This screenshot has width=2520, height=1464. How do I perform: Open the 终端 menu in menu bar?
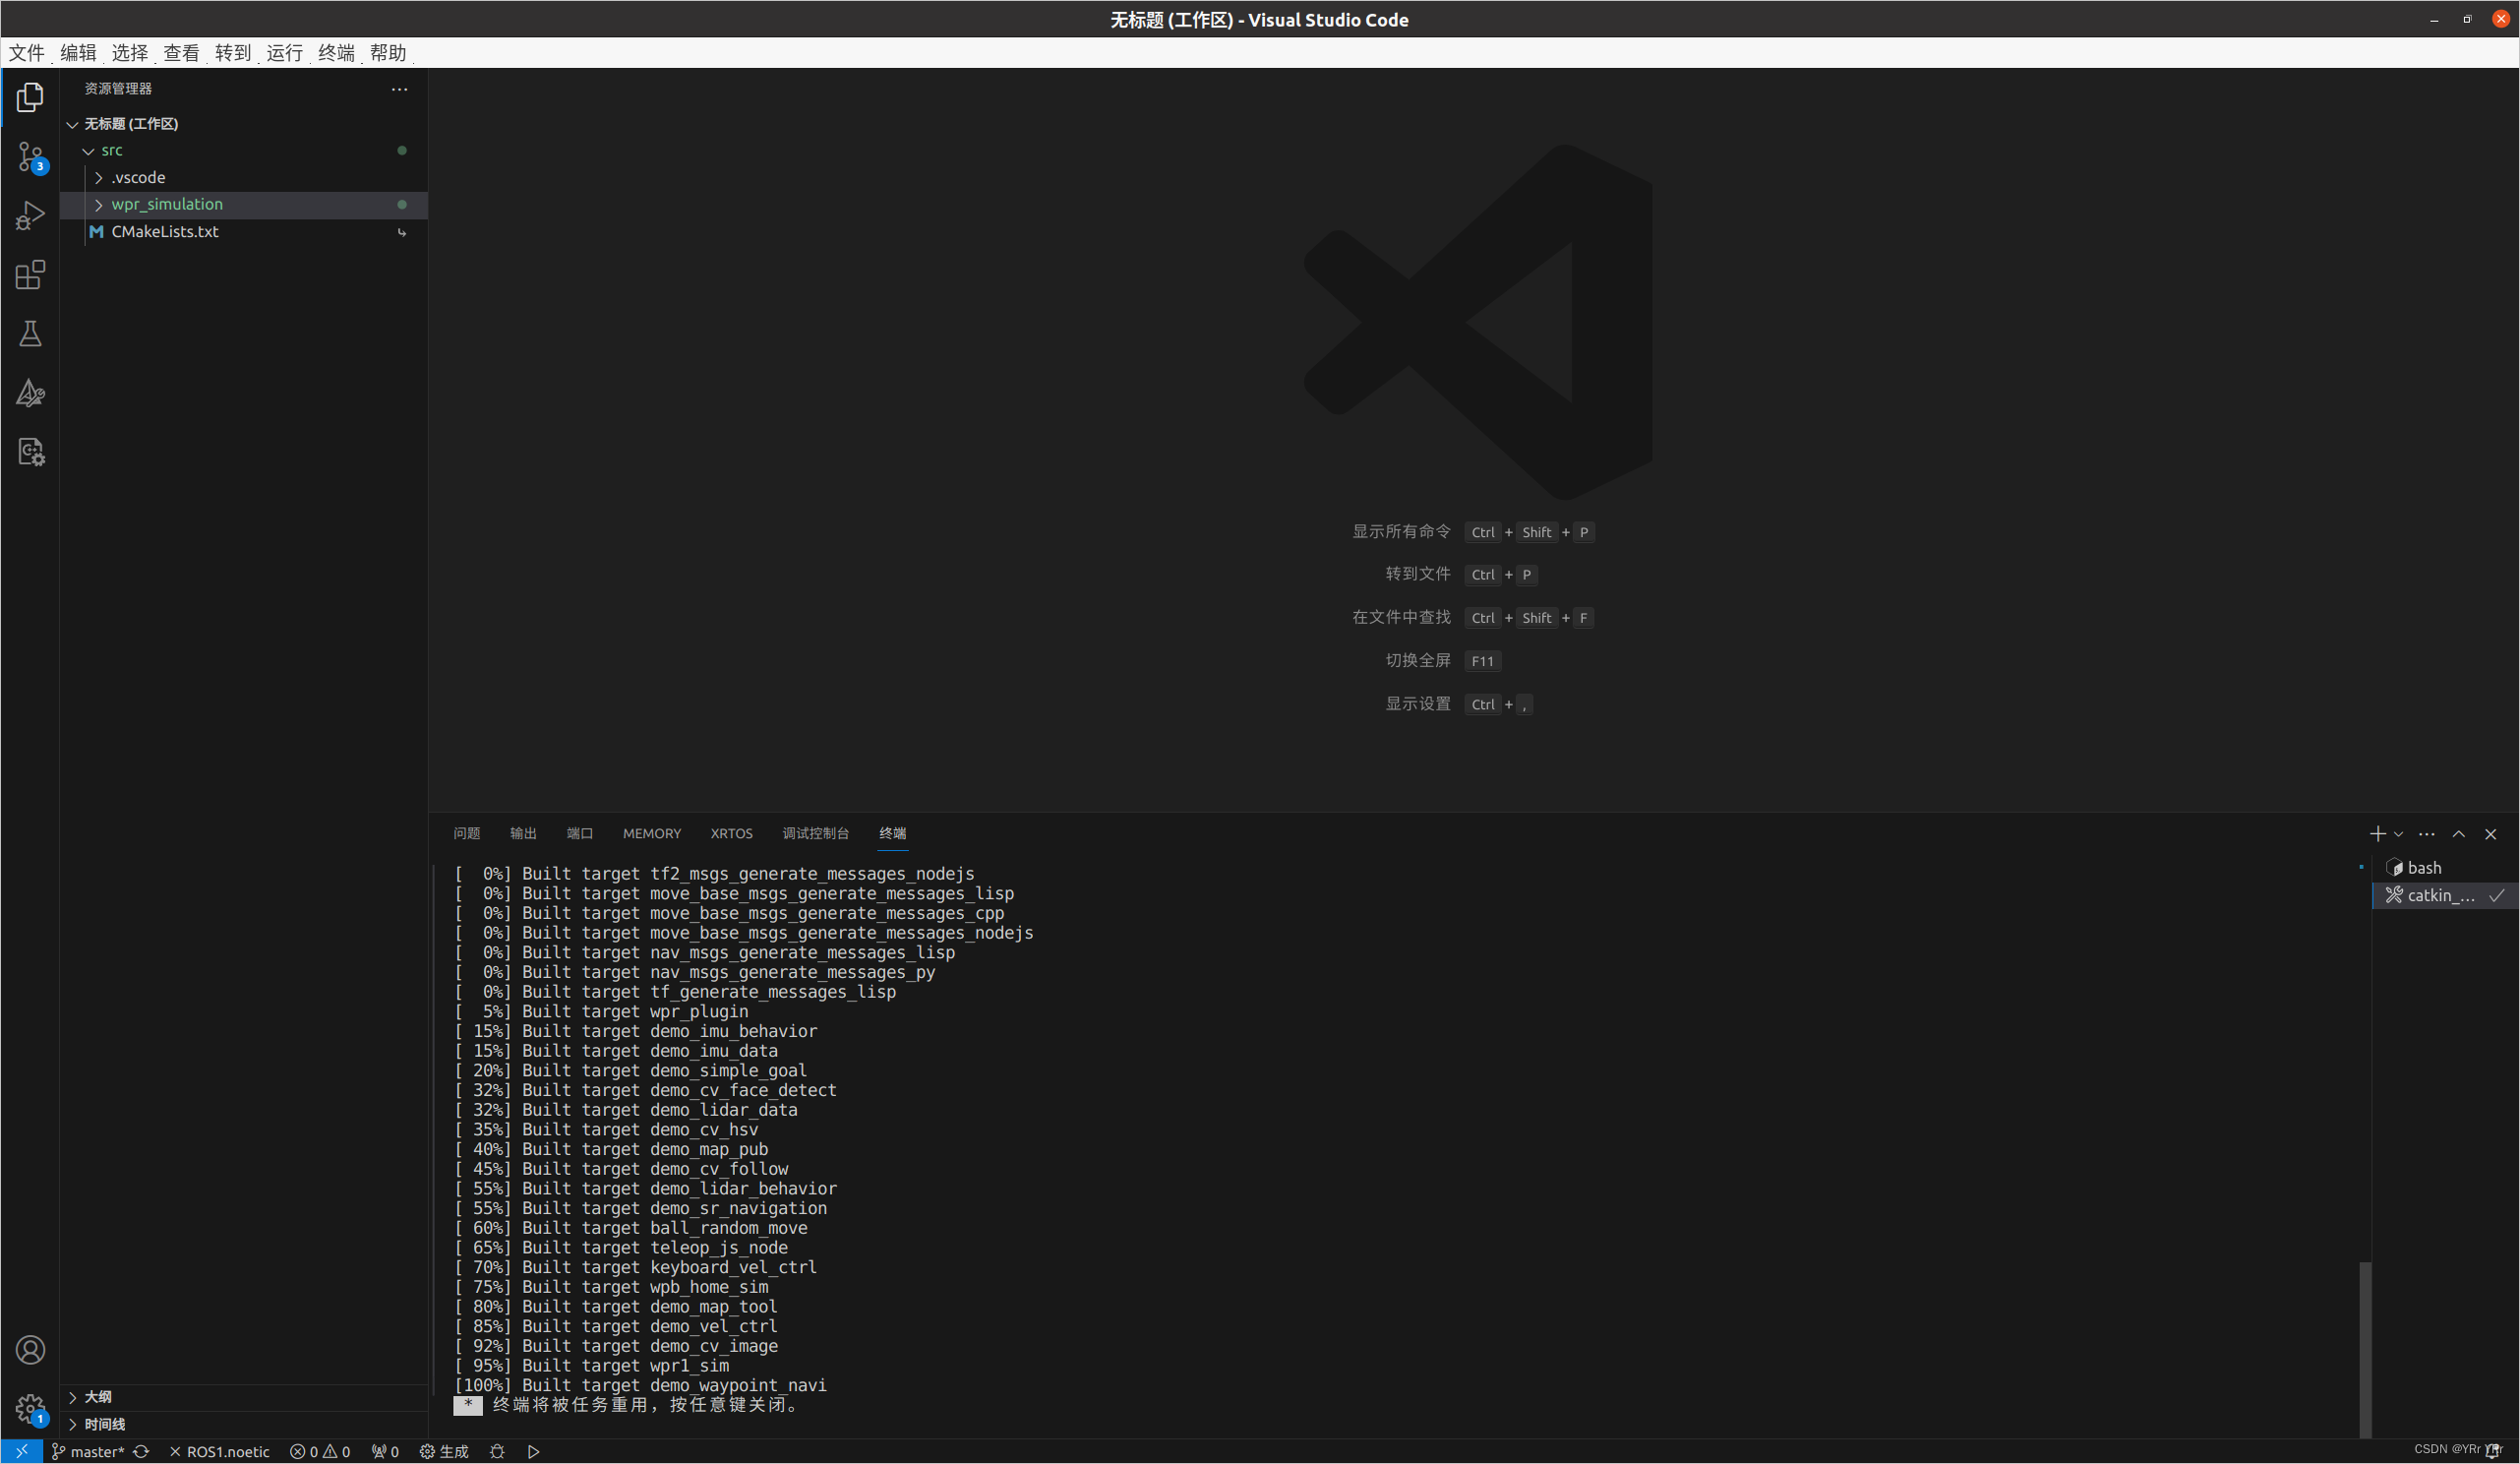pyautogui.click(x=336, y=52)
